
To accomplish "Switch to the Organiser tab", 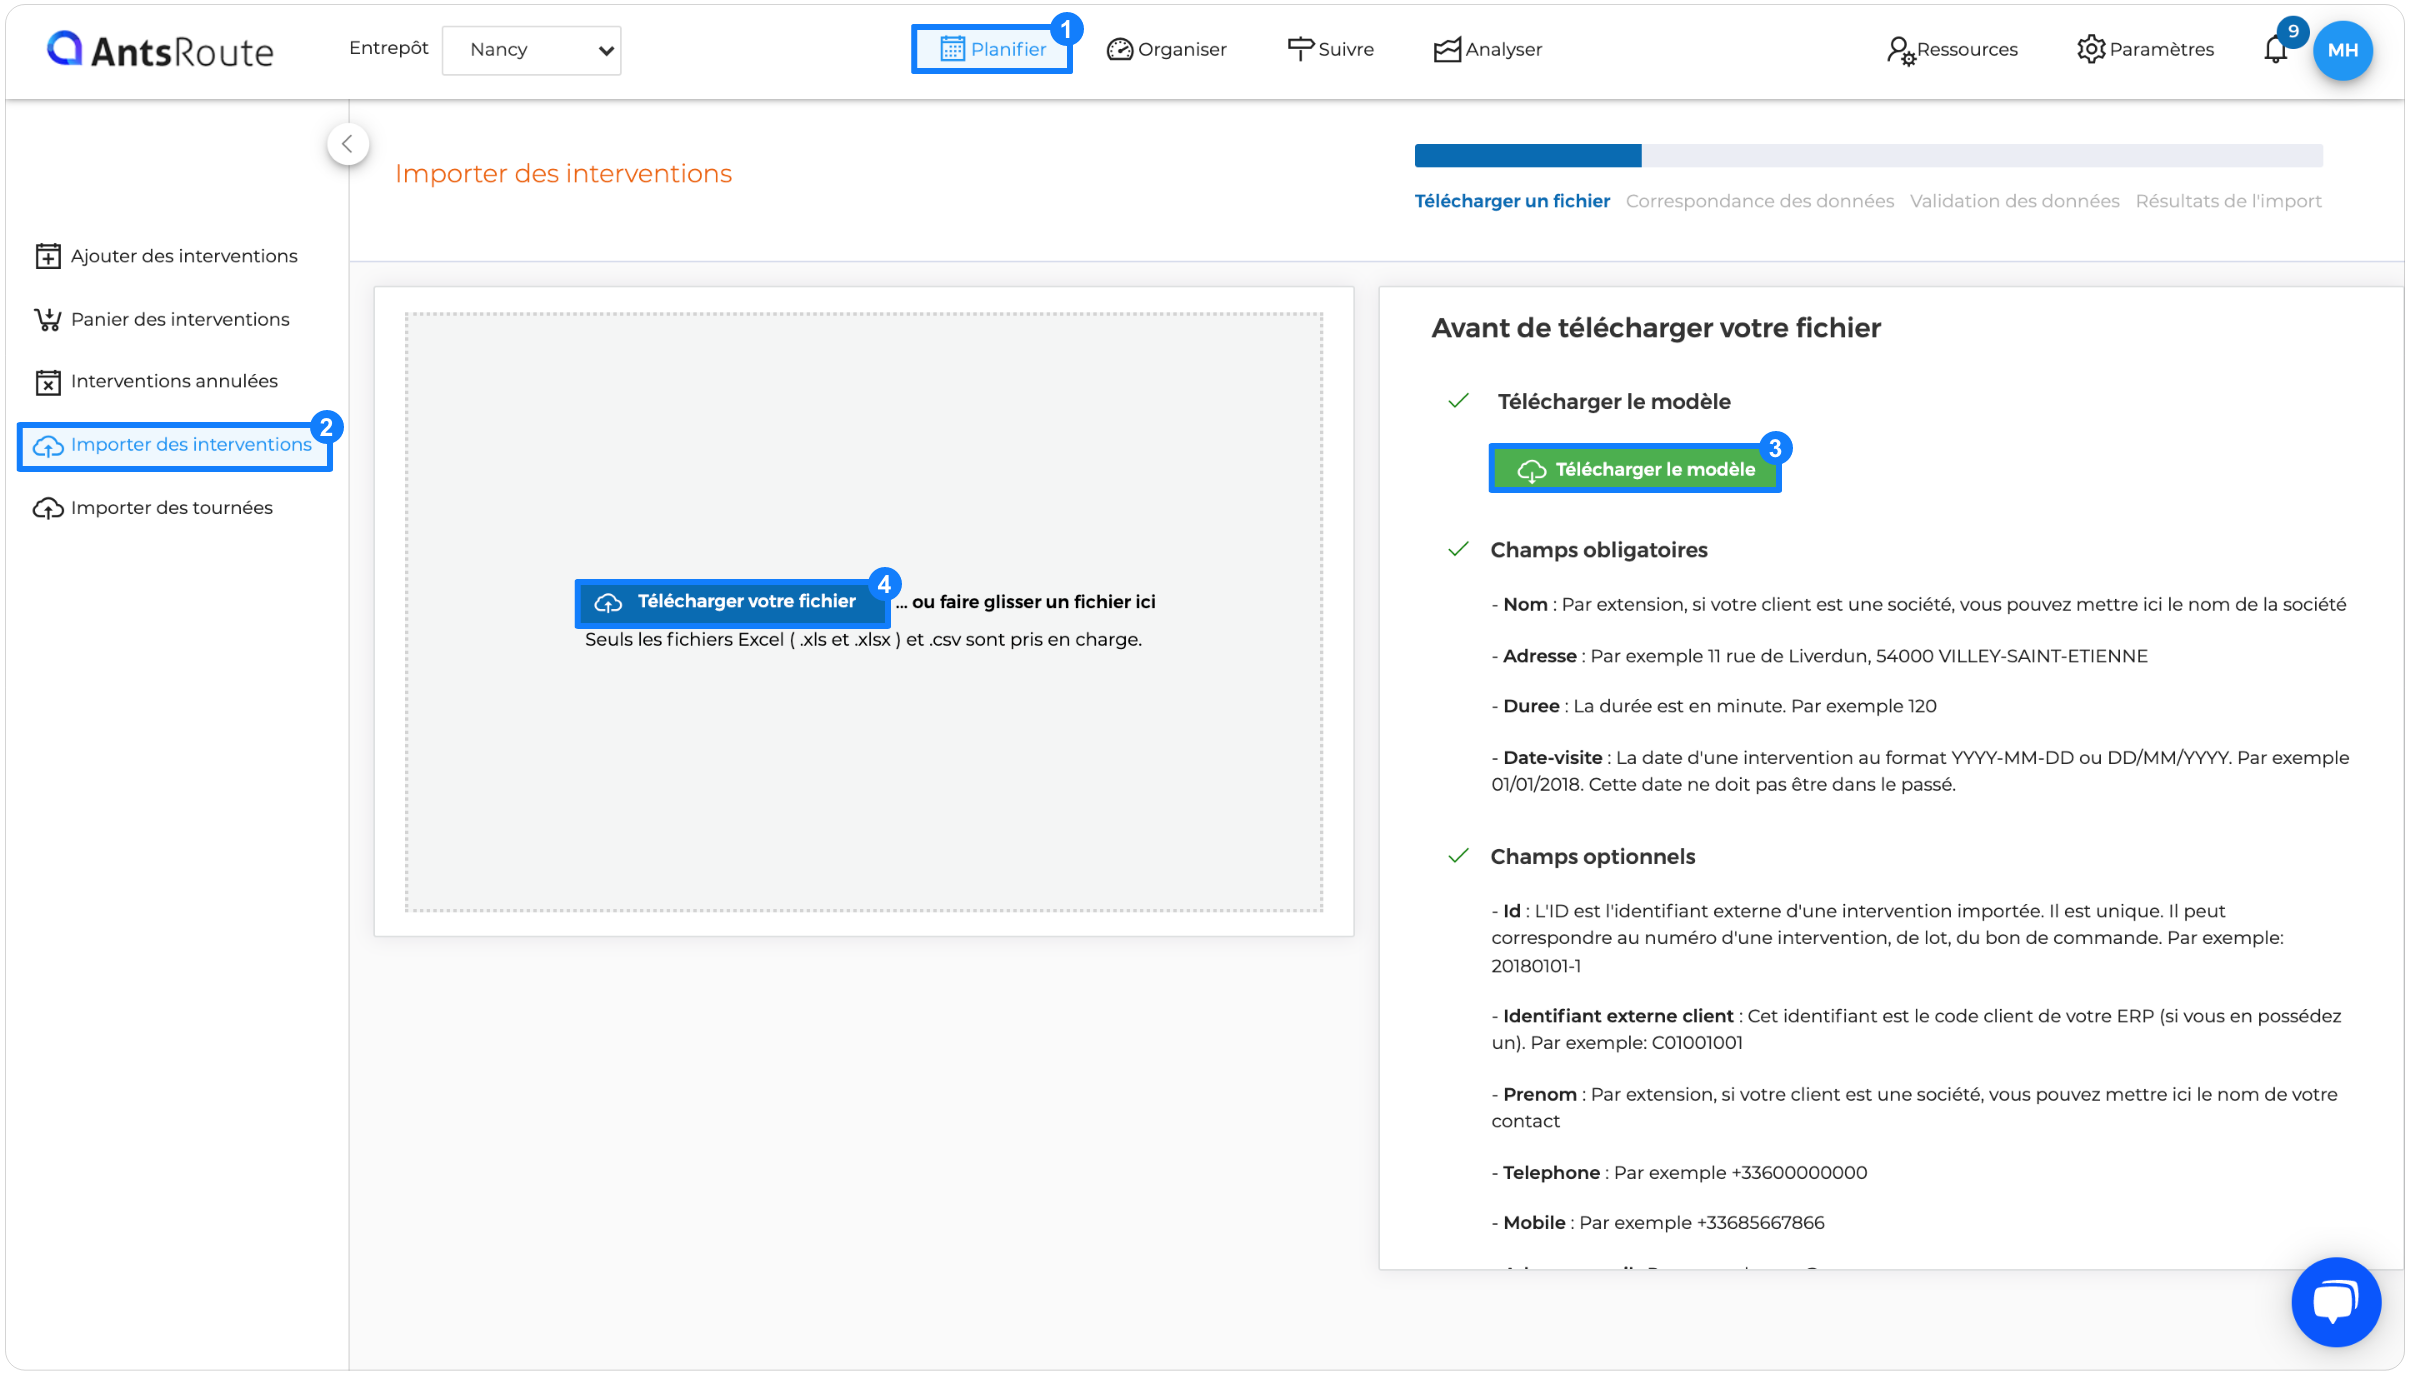I will point(1166,49).
